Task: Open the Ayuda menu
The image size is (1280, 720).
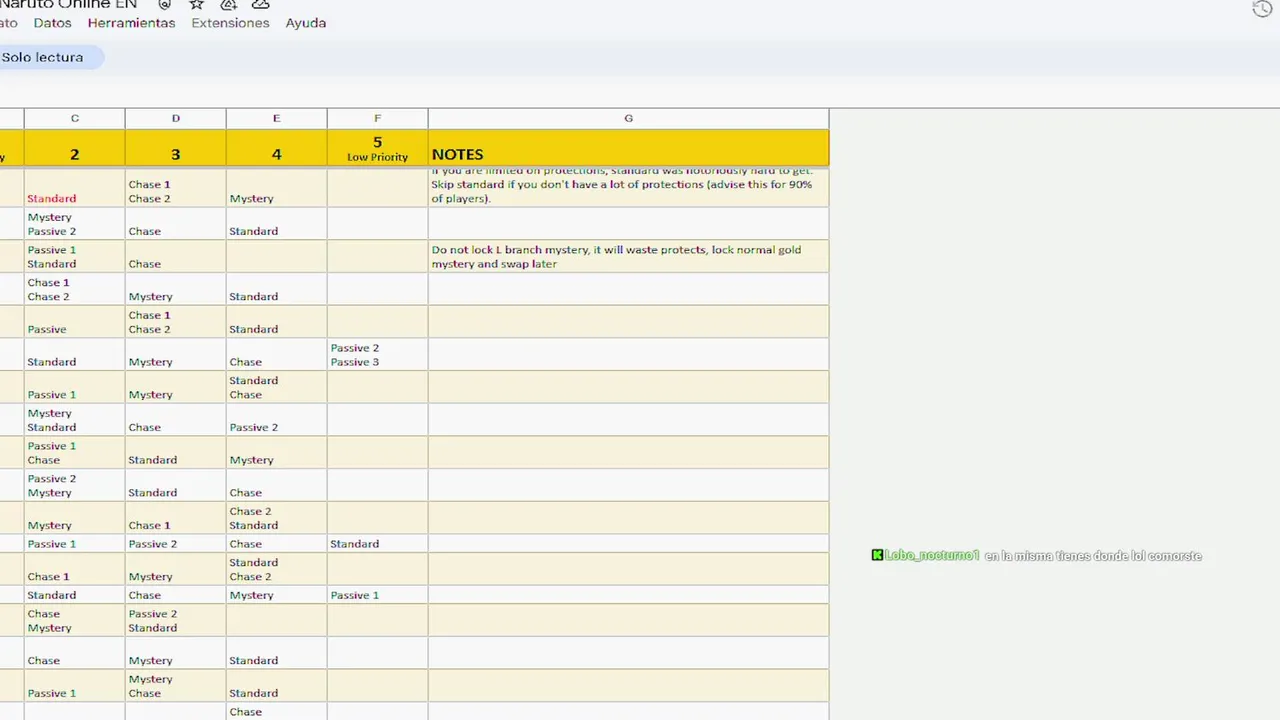Action: point(306,23)
